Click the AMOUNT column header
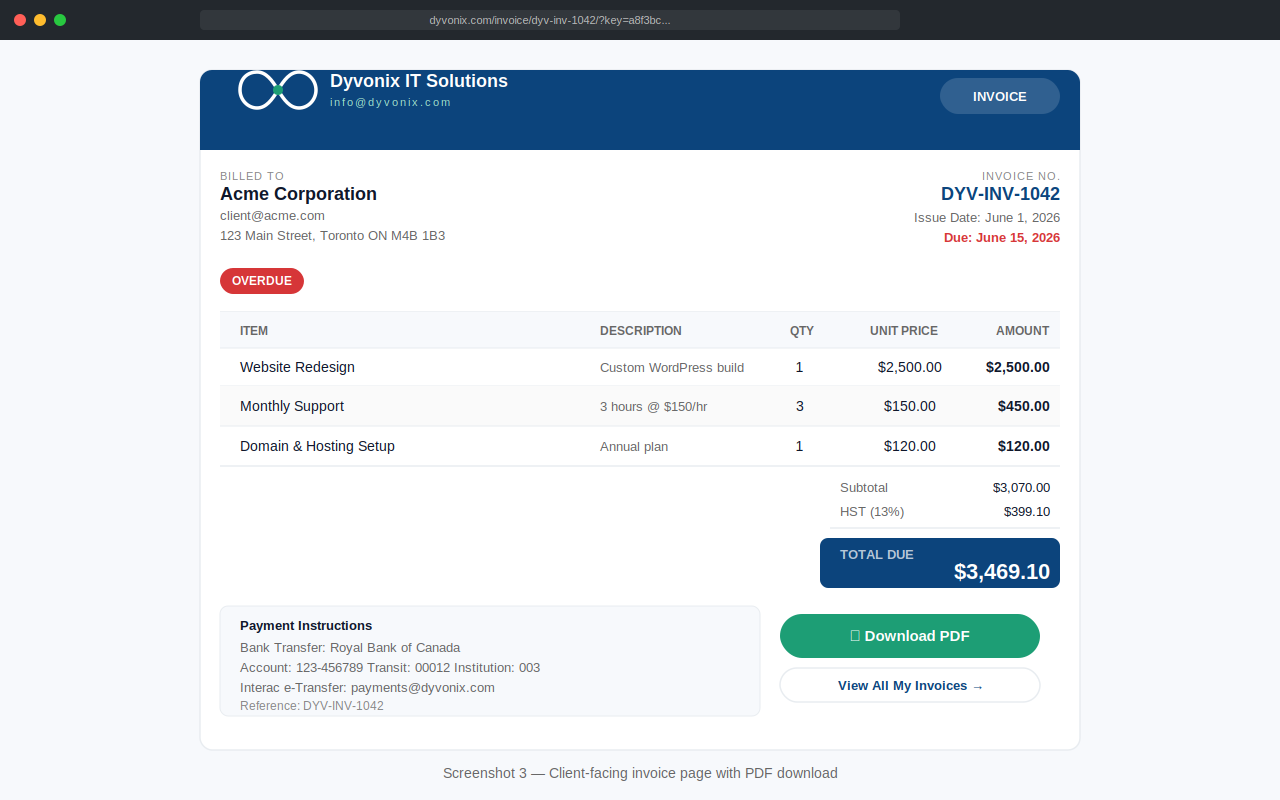Screen dimensions: 1280x800 pyautogui.click(x=1022, y=331)
